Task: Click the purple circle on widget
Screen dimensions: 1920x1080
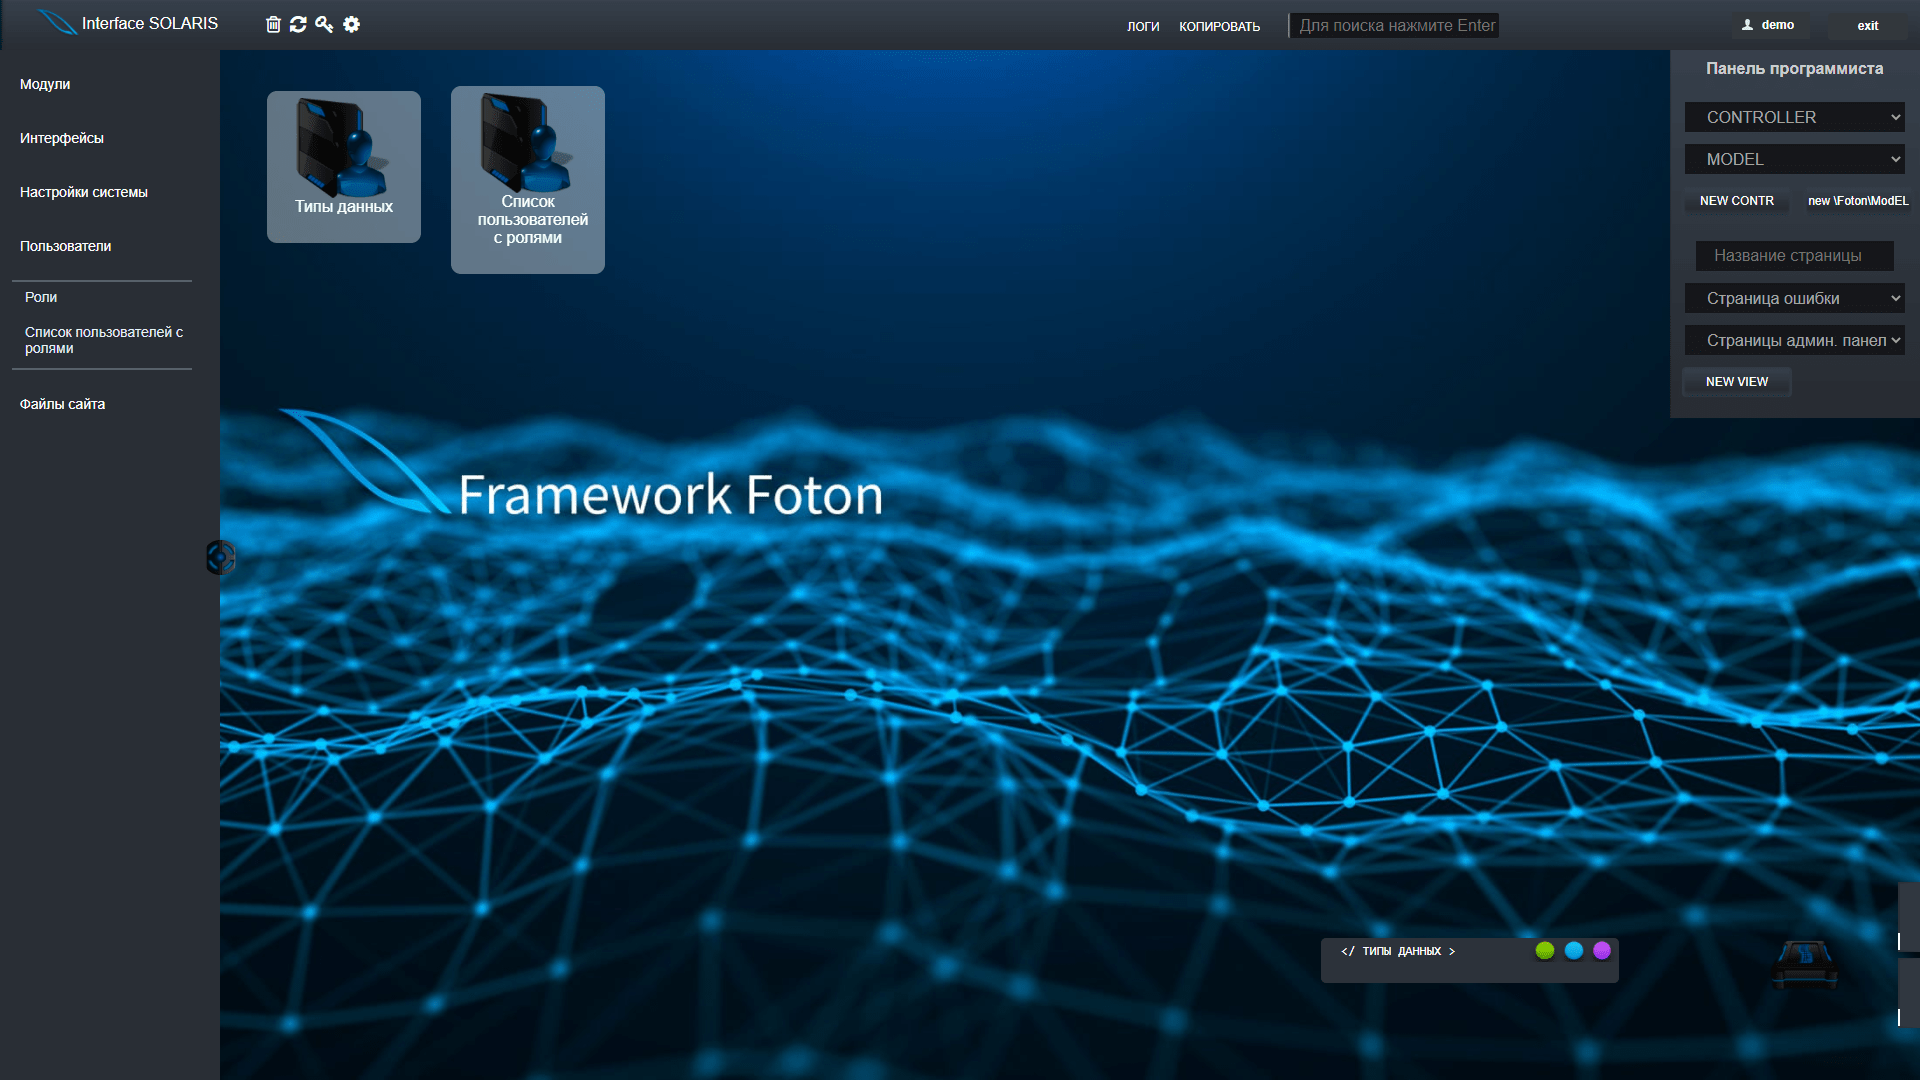Action: coord(1602,950)
